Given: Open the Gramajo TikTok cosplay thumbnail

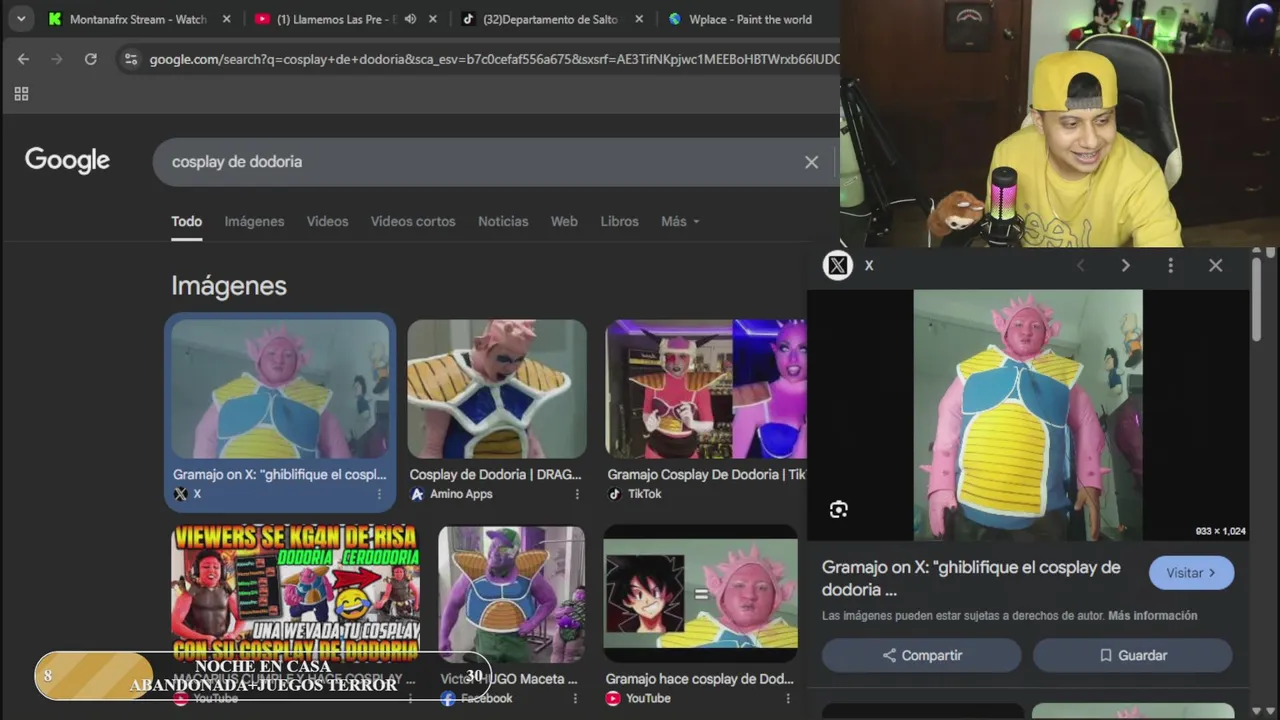Looking at the screenshot, I should [x=706, y=389].
